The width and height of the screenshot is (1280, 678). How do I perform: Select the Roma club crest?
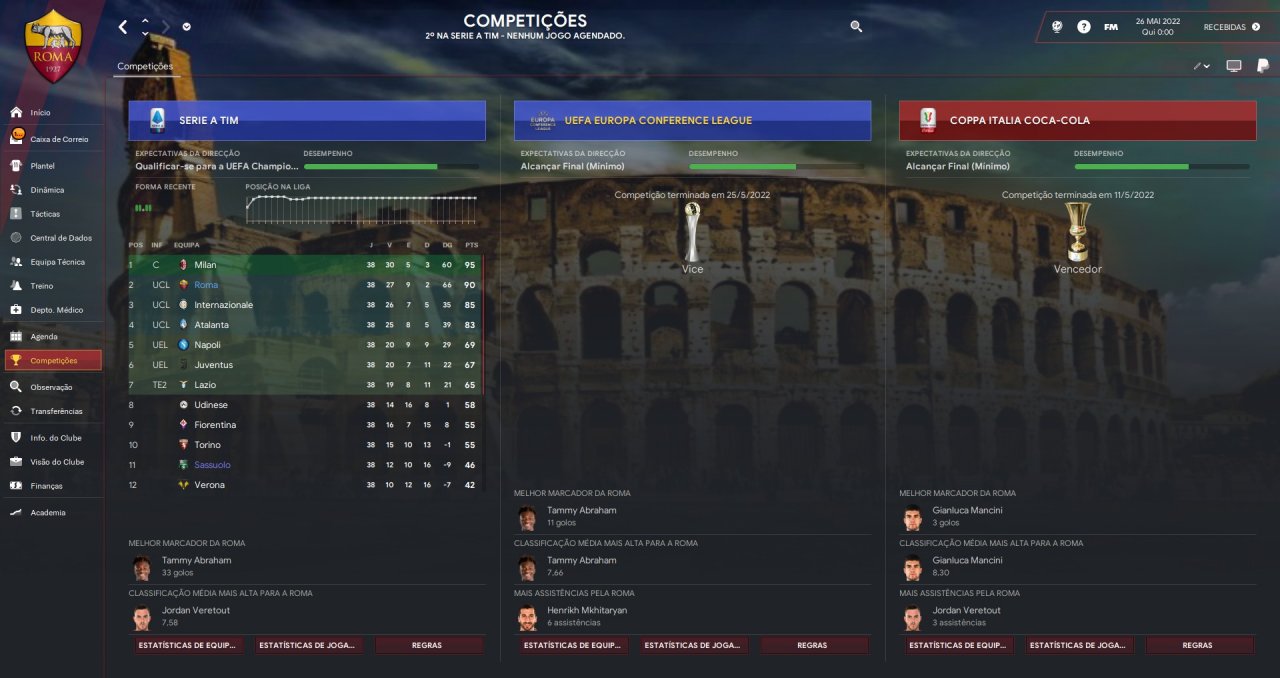coord(53,47)
